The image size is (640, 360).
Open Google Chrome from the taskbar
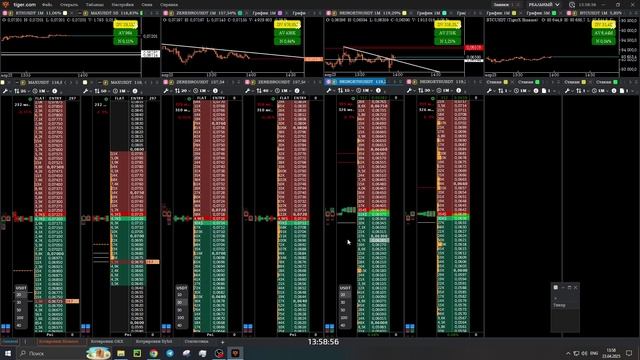[153, 353]
